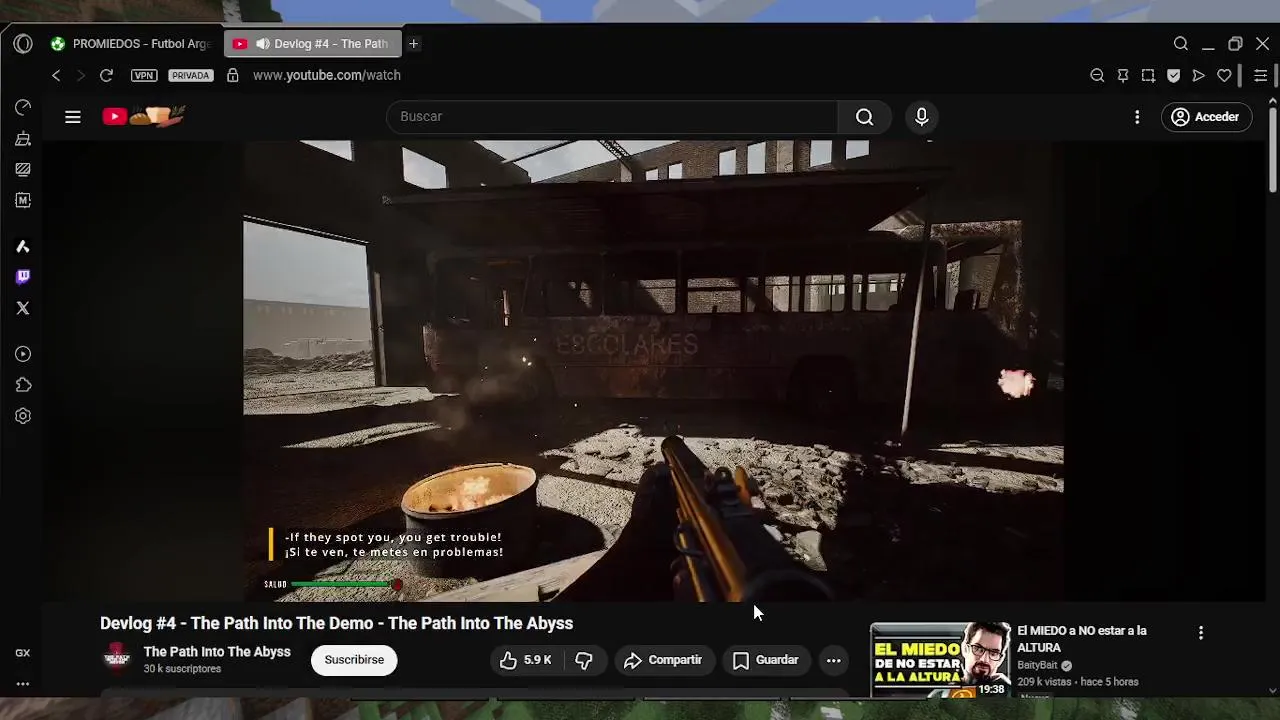Open the Opera GX main menu logo
1280x720 pixels.
[x=23, y=44]
